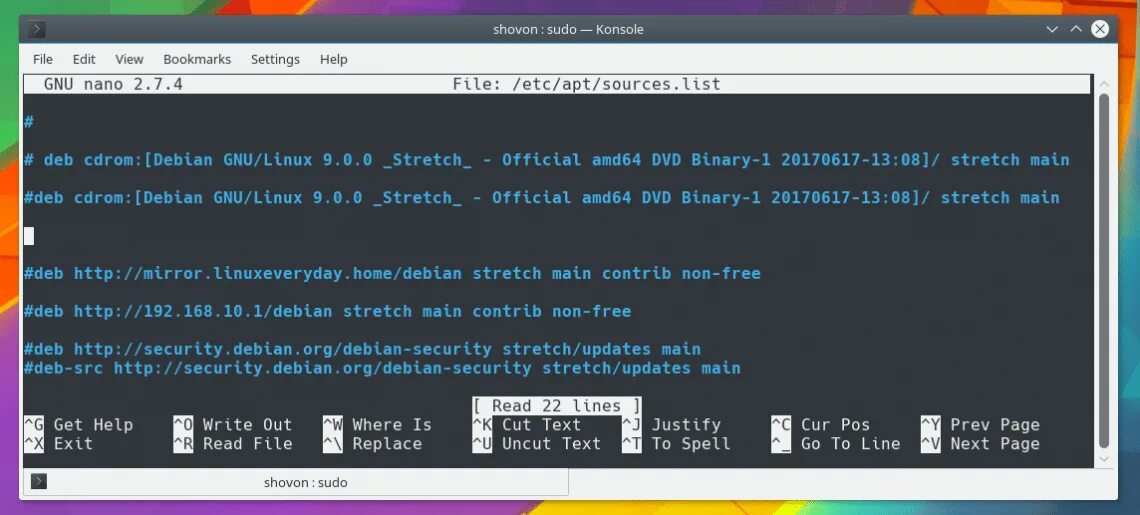Click the '^Y Prev Page' shortcut
This screenshot has width=1140, height=515.
(981, 425)
